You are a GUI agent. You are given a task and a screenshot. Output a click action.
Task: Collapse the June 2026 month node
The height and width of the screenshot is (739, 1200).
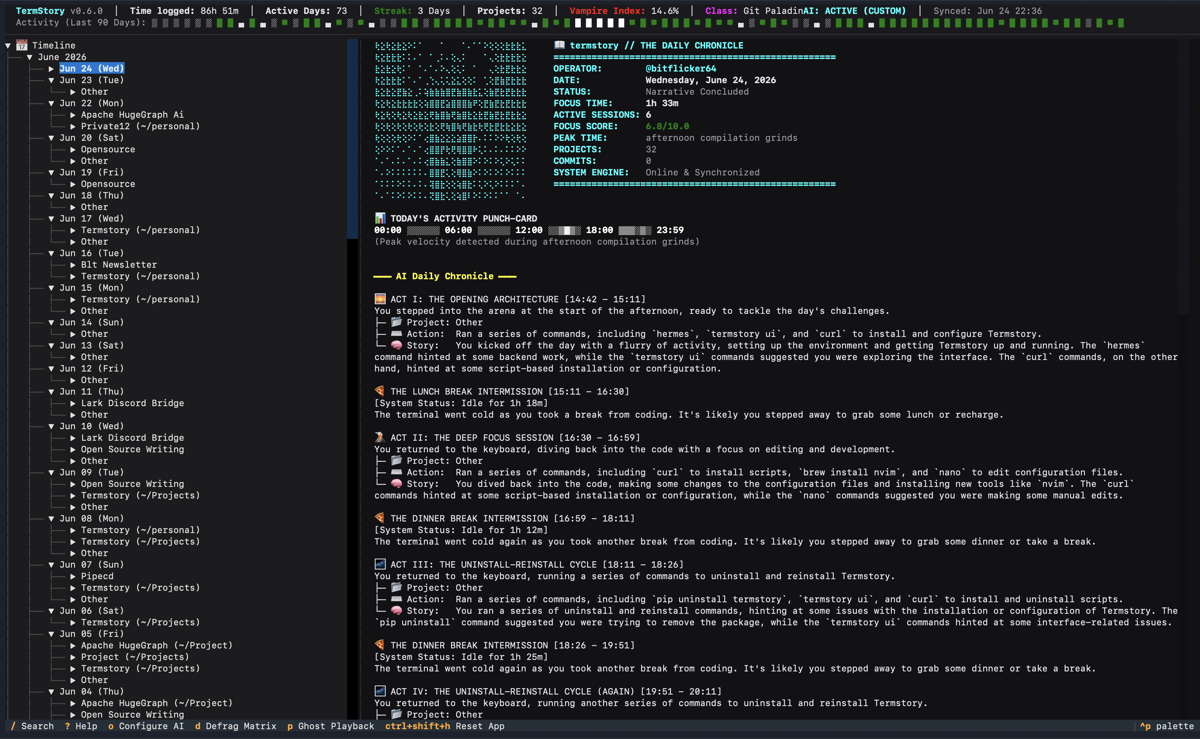point(30,57)
